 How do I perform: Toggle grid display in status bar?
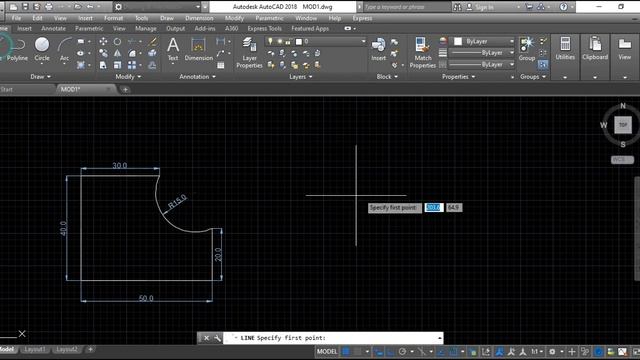346,351
